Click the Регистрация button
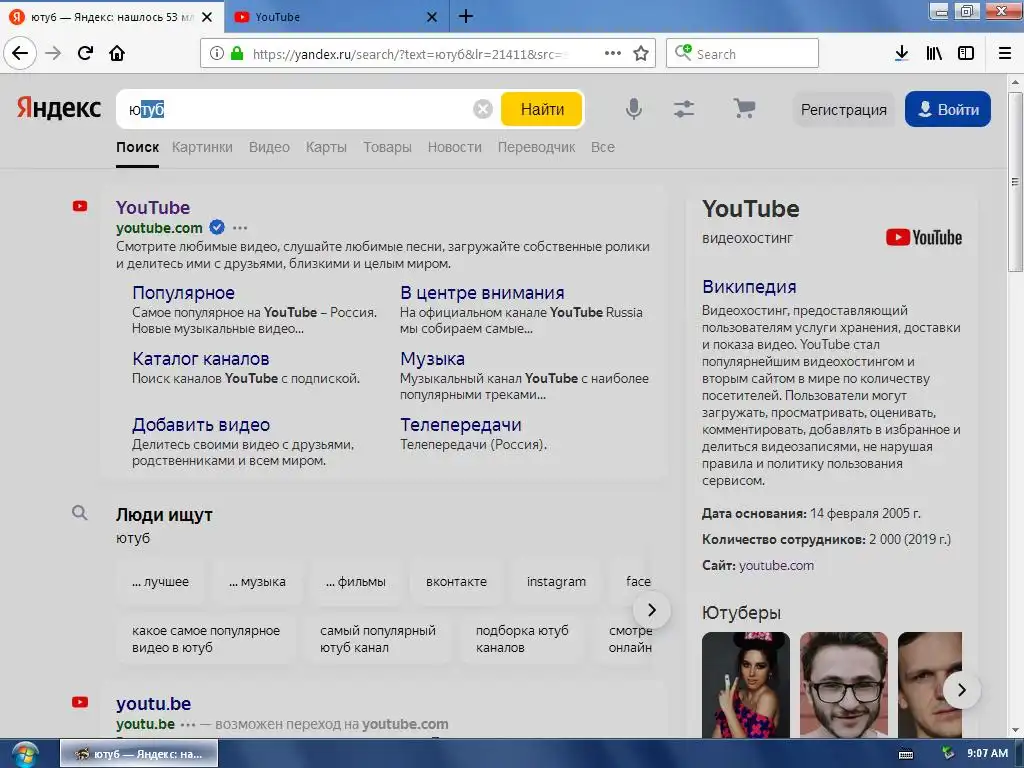The height and width of the screenshot is (768, 1024). (844, 109)
